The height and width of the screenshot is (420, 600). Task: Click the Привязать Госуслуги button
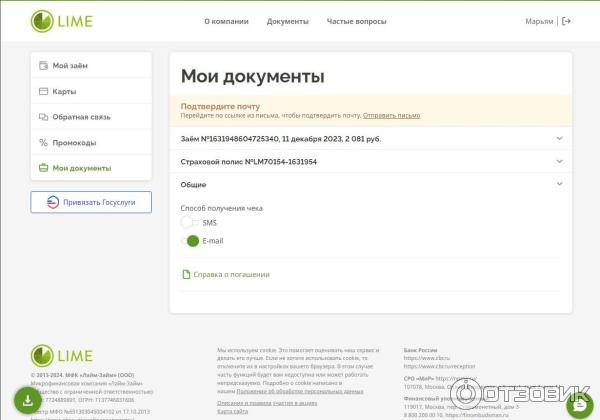[x=91, y=202]
